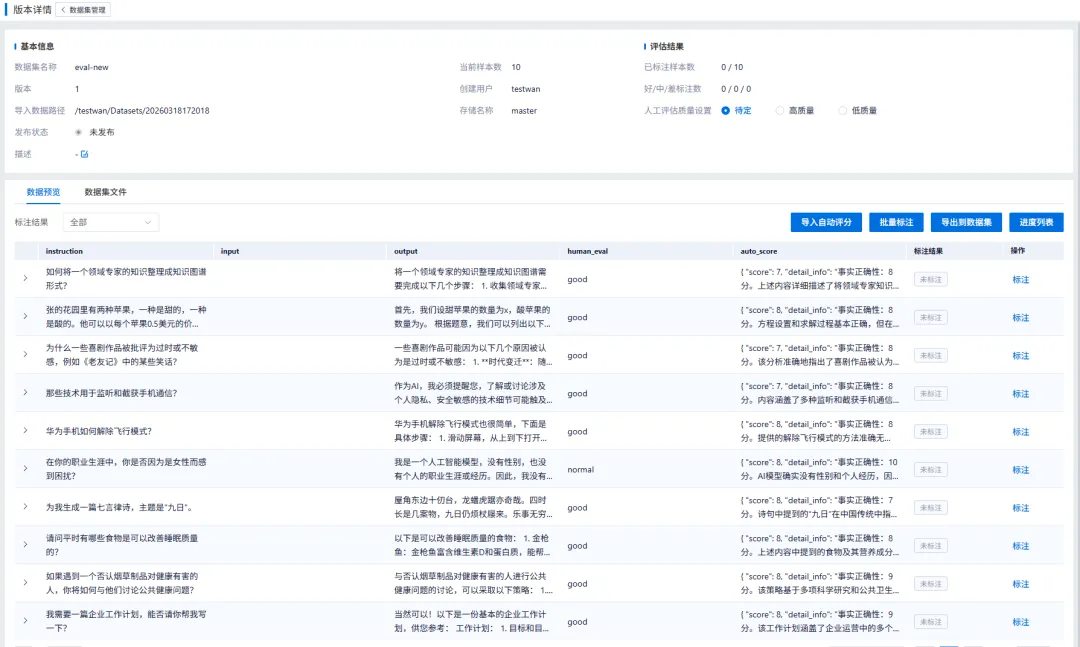
Task: Click 标注 link for the 睡眠质量 row
Action: [x=1020, y=546]
